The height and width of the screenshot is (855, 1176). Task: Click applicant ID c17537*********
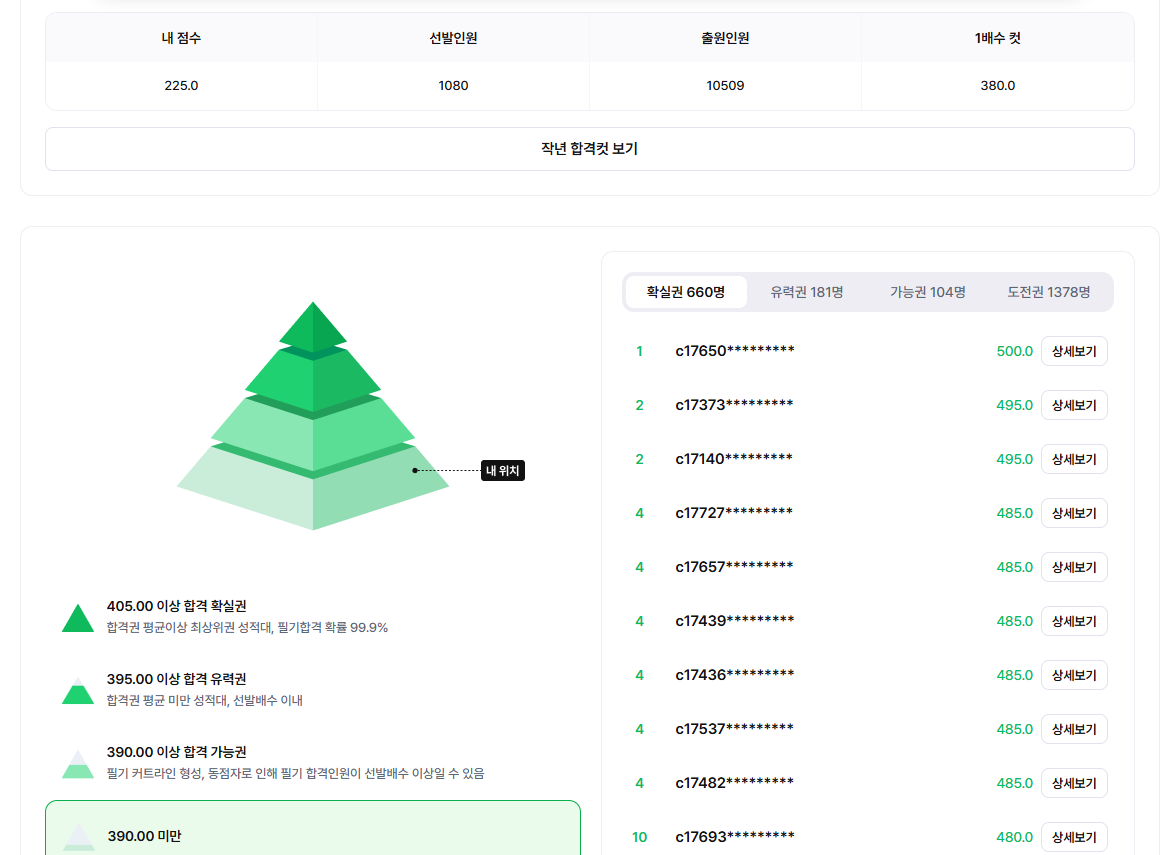point(734,729)
